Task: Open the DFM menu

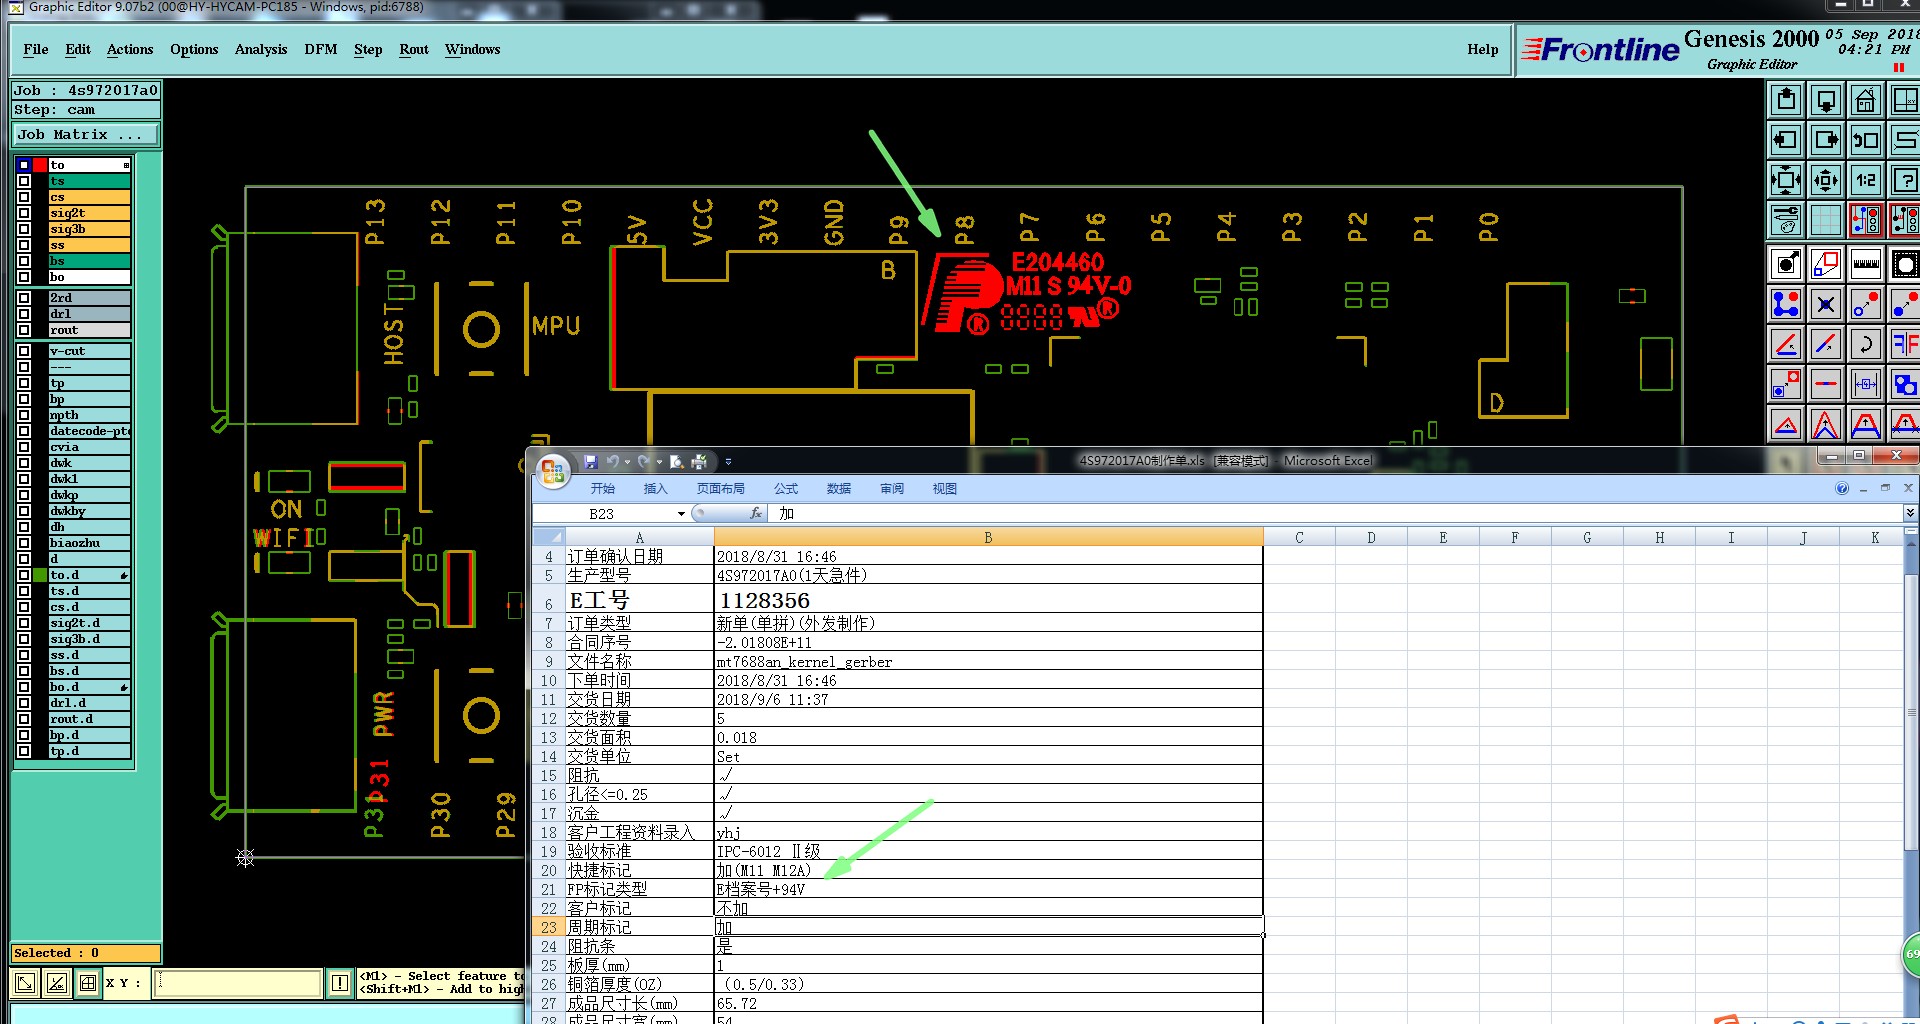Action: click(321, 49)
